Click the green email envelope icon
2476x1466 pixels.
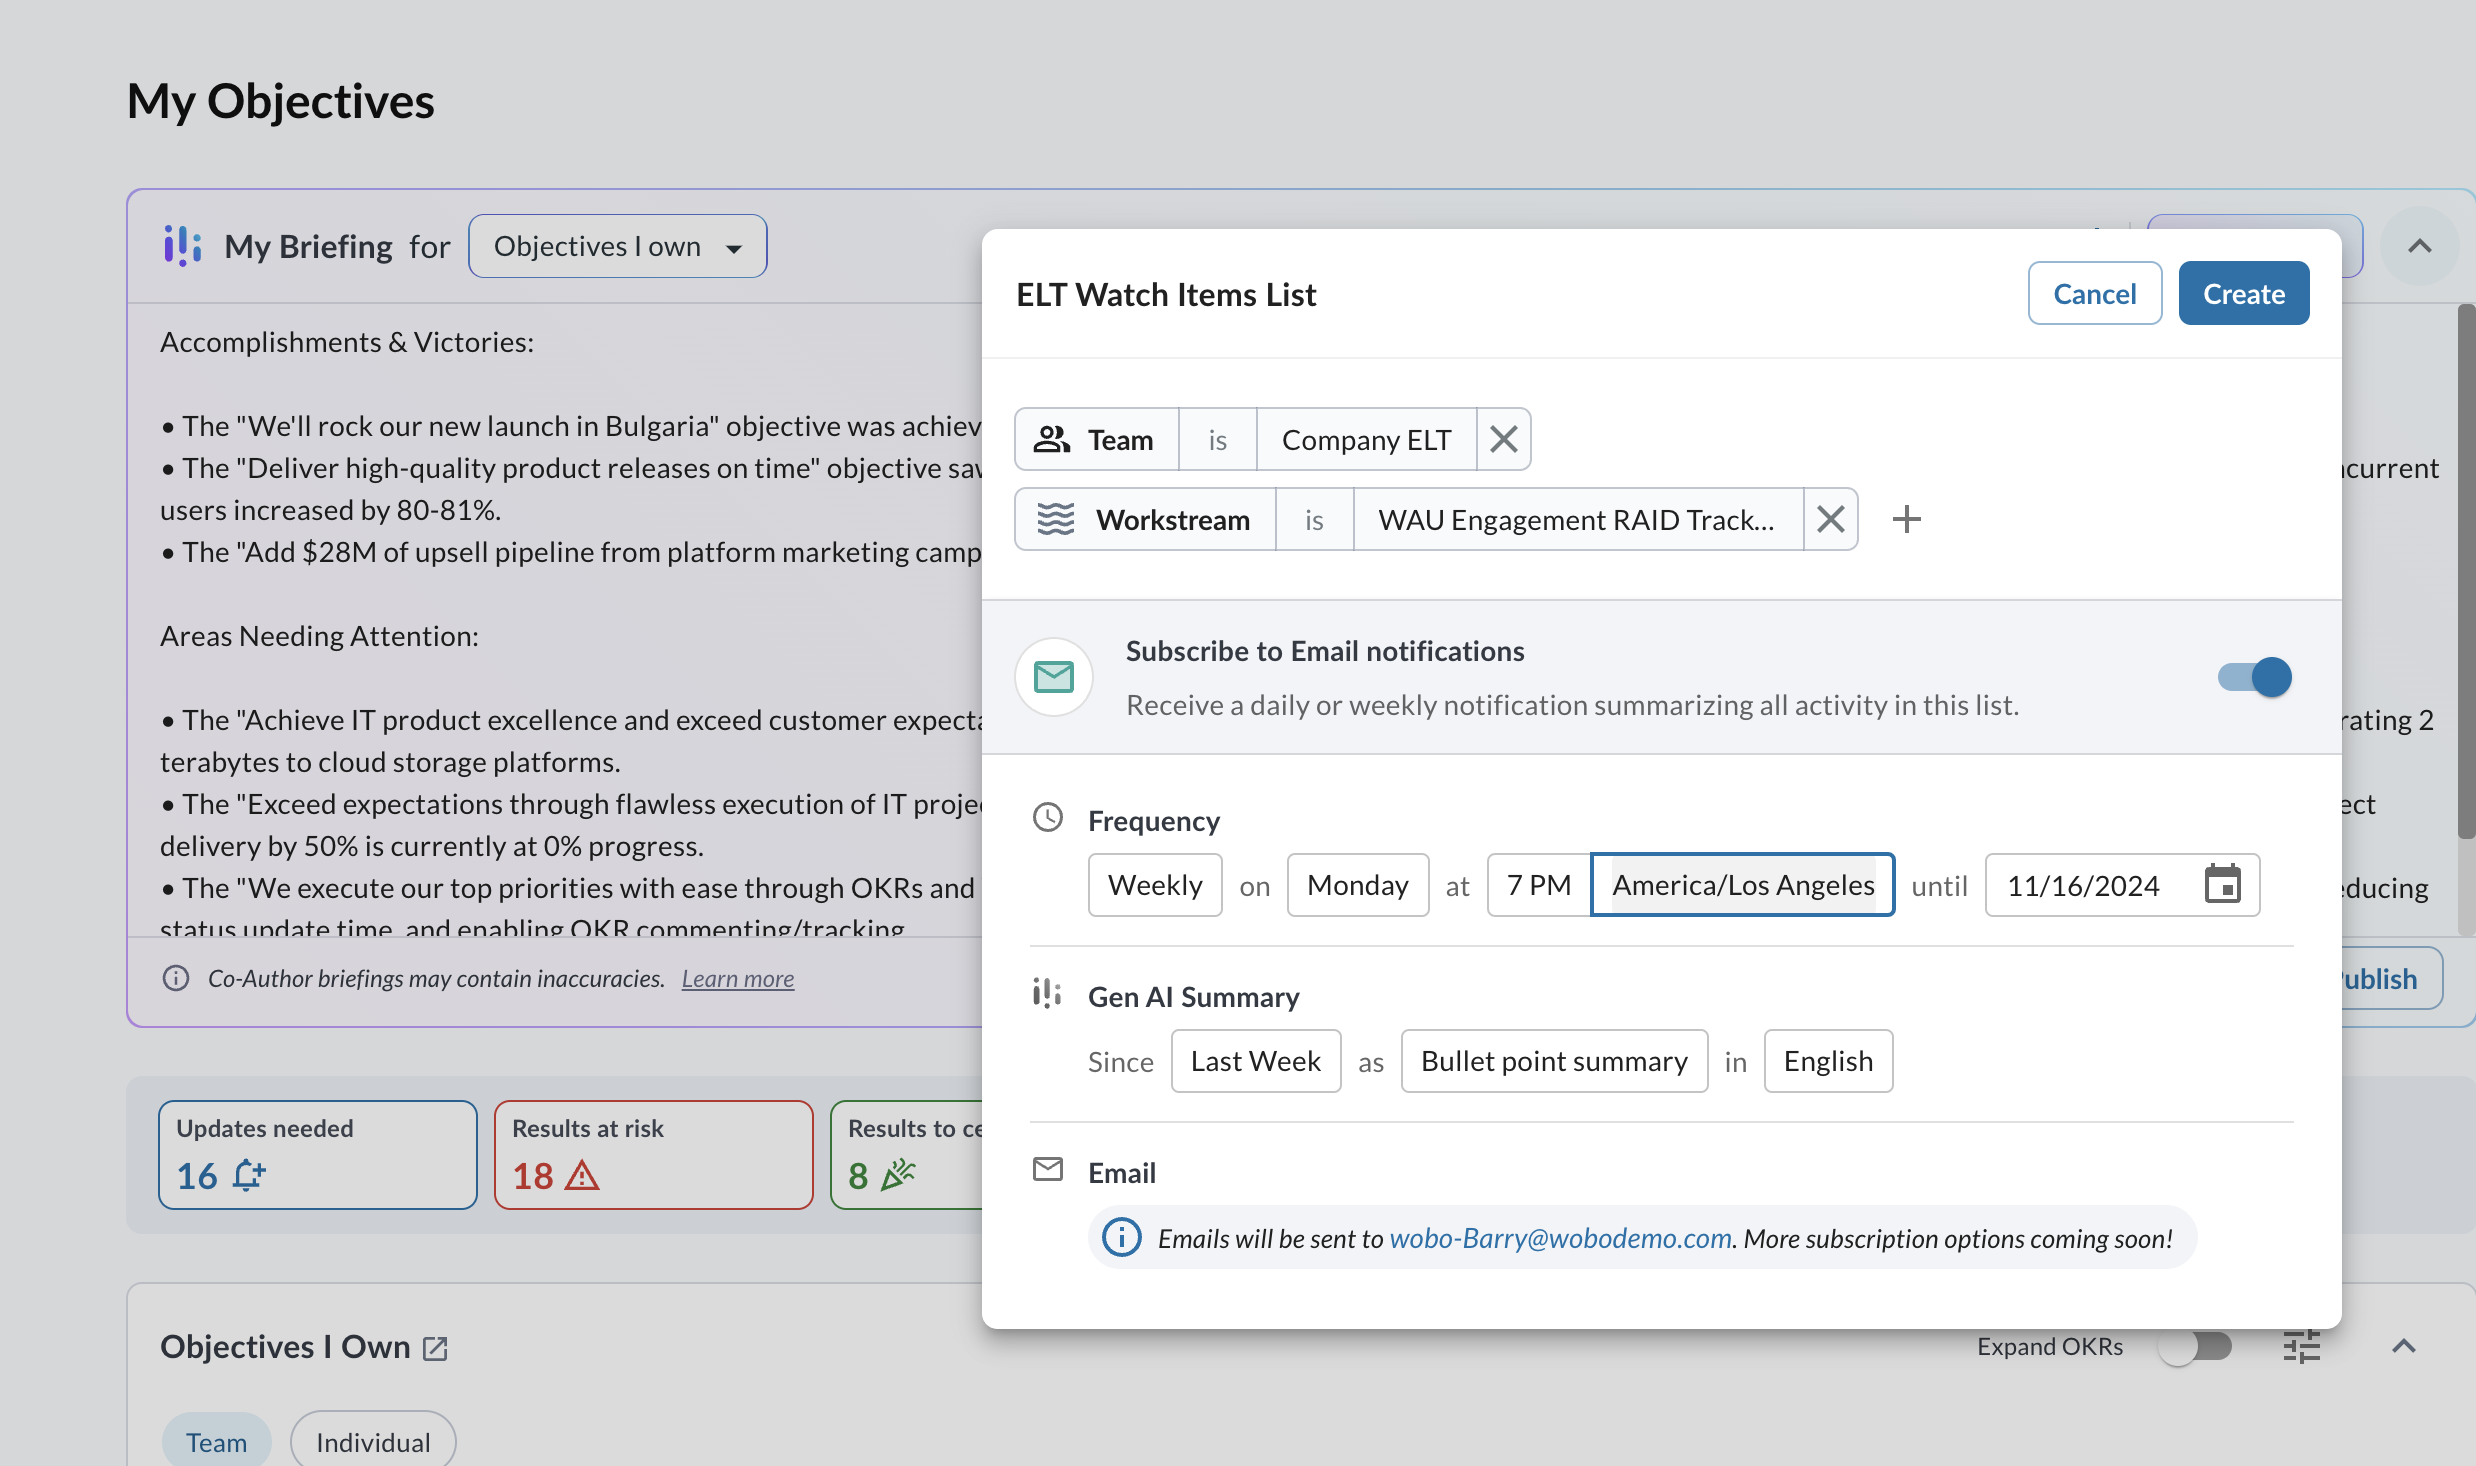point(1054,677)
